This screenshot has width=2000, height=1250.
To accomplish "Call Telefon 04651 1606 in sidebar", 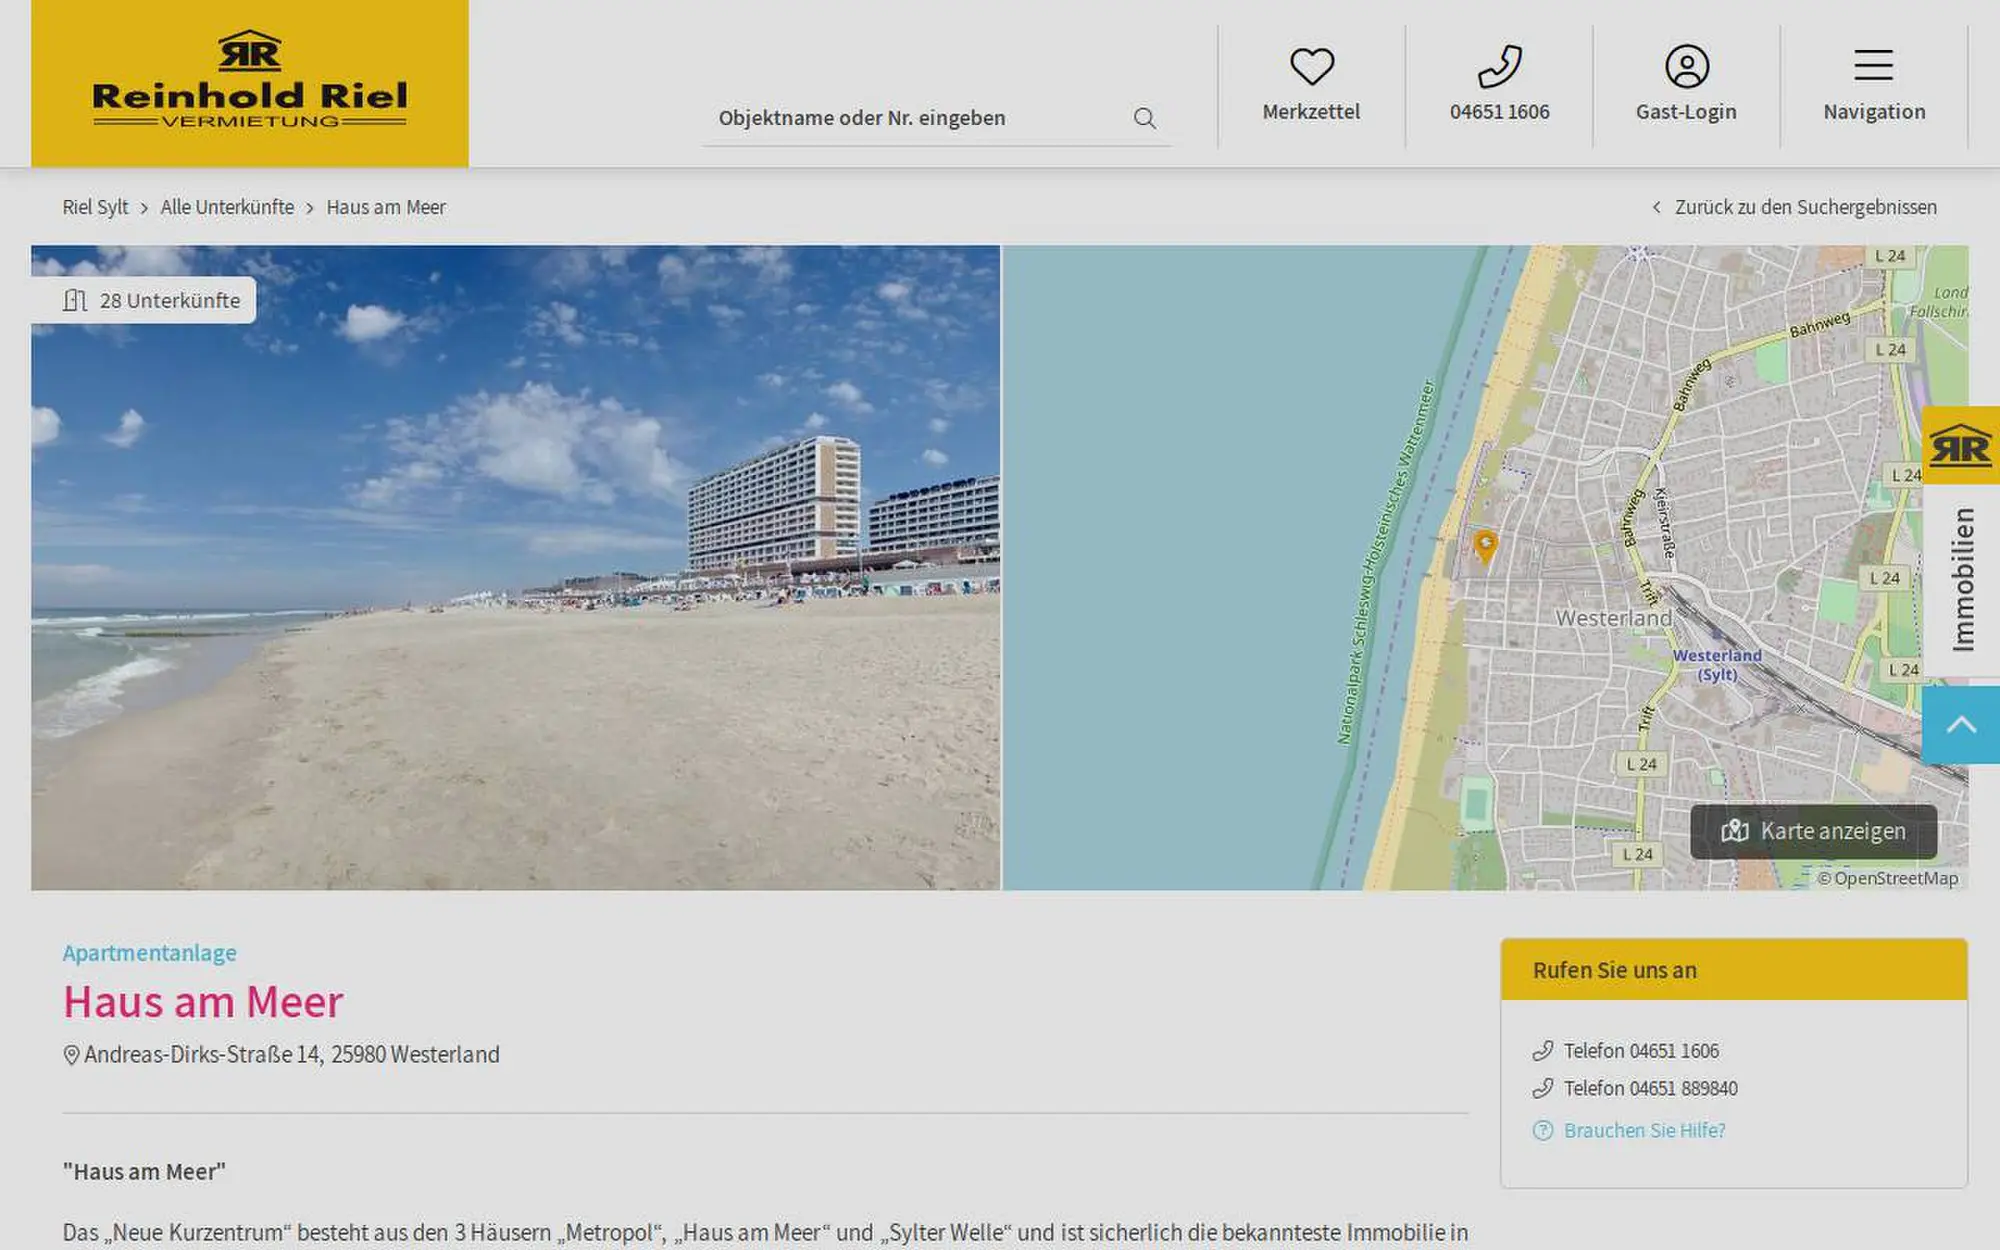I will 1641,1051.
